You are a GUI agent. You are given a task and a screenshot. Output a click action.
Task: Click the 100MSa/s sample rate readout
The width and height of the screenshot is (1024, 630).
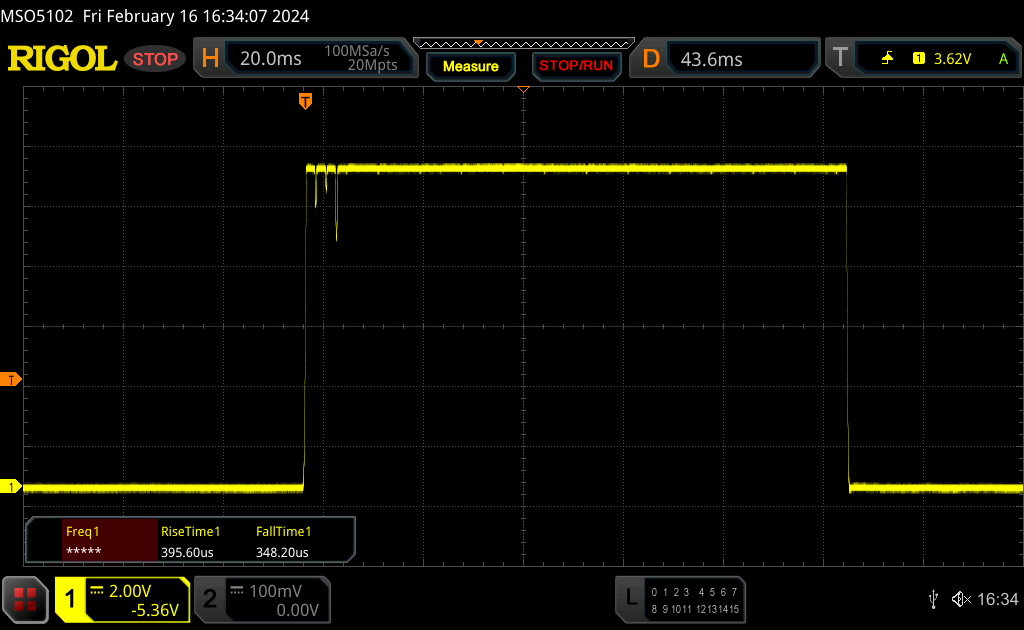pos(357,51)
